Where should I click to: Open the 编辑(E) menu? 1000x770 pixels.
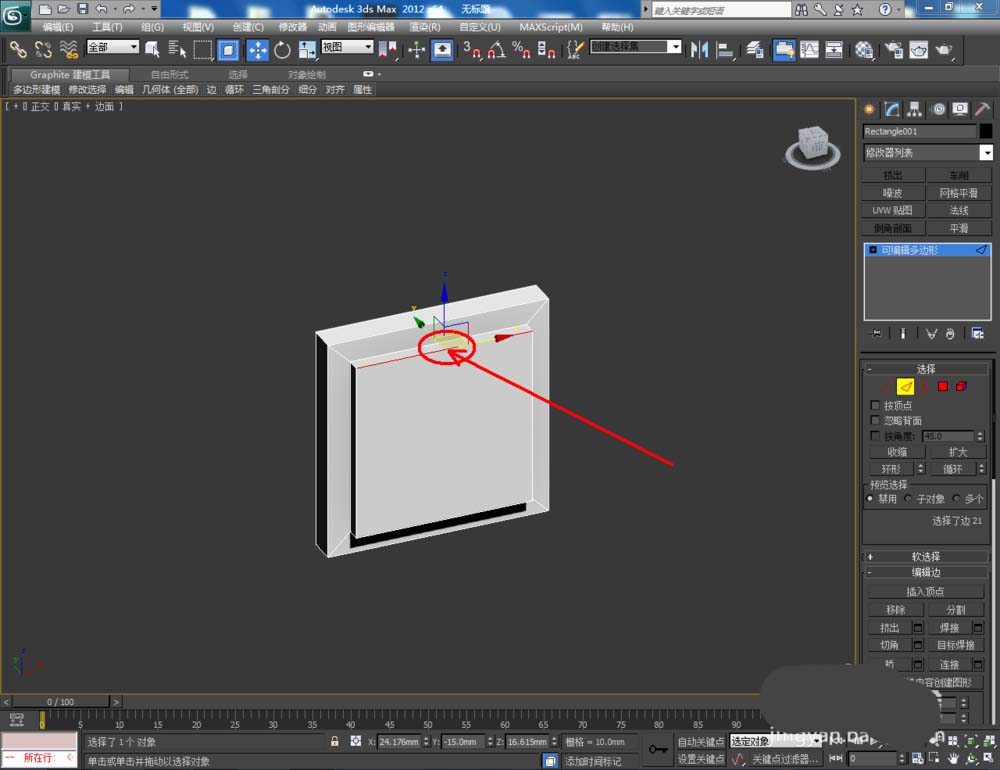tap(57, 27)
